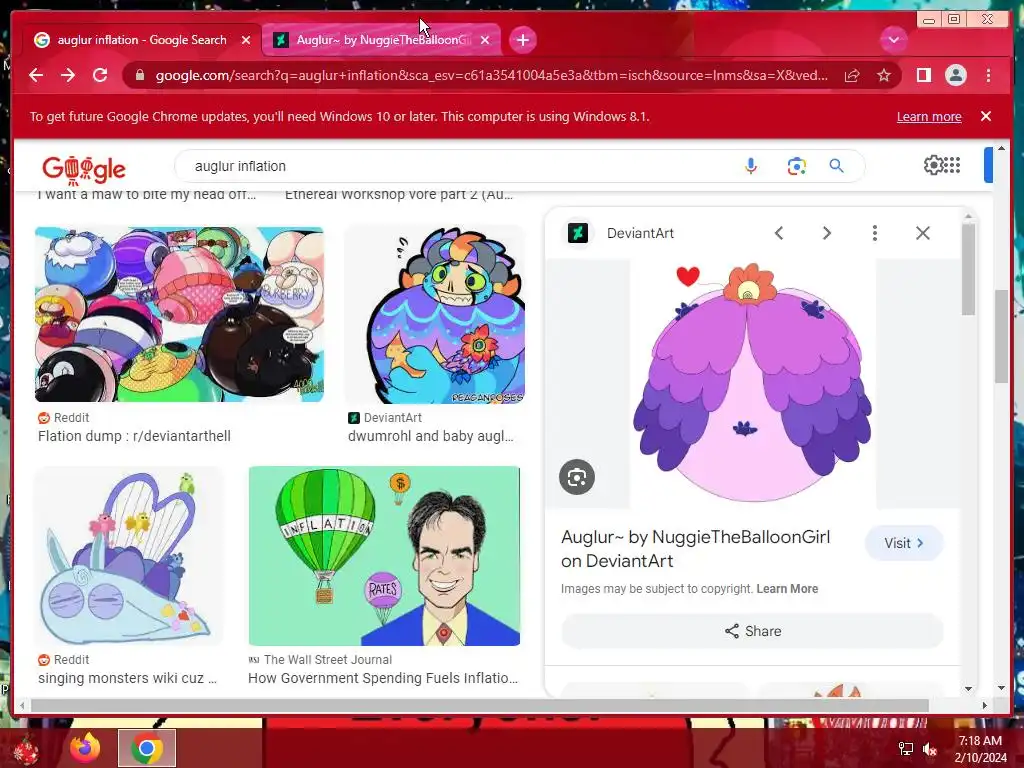Go forward using the browser forward arrow
1024x768 pixels.
68,75
